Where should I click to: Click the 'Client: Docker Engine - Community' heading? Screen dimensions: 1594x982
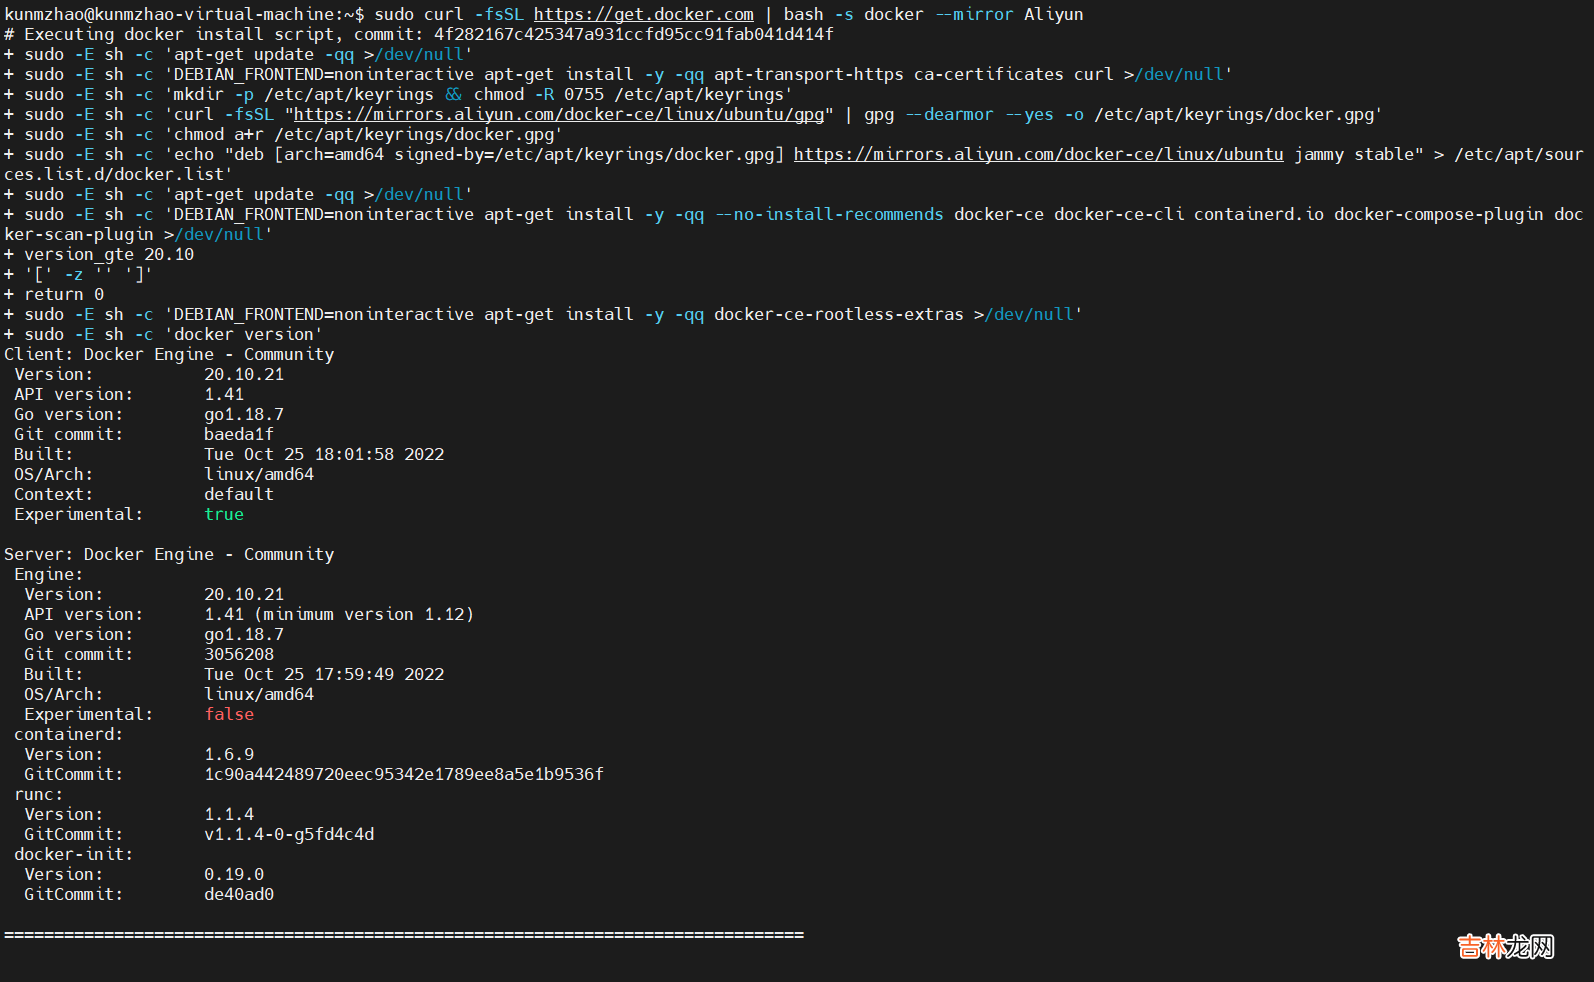click(x=169, y=354)
